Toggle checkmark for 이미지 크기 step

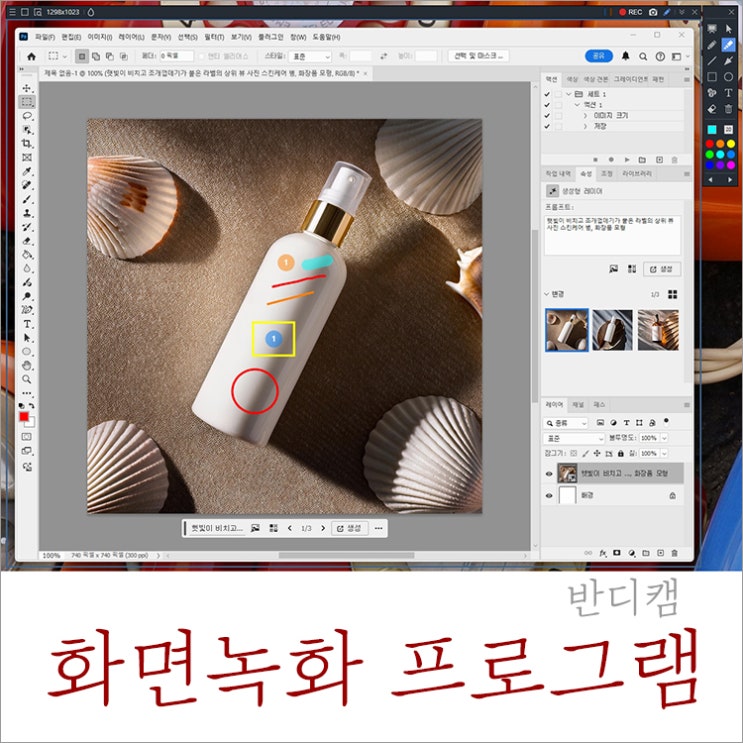click(x=547, y=116)
